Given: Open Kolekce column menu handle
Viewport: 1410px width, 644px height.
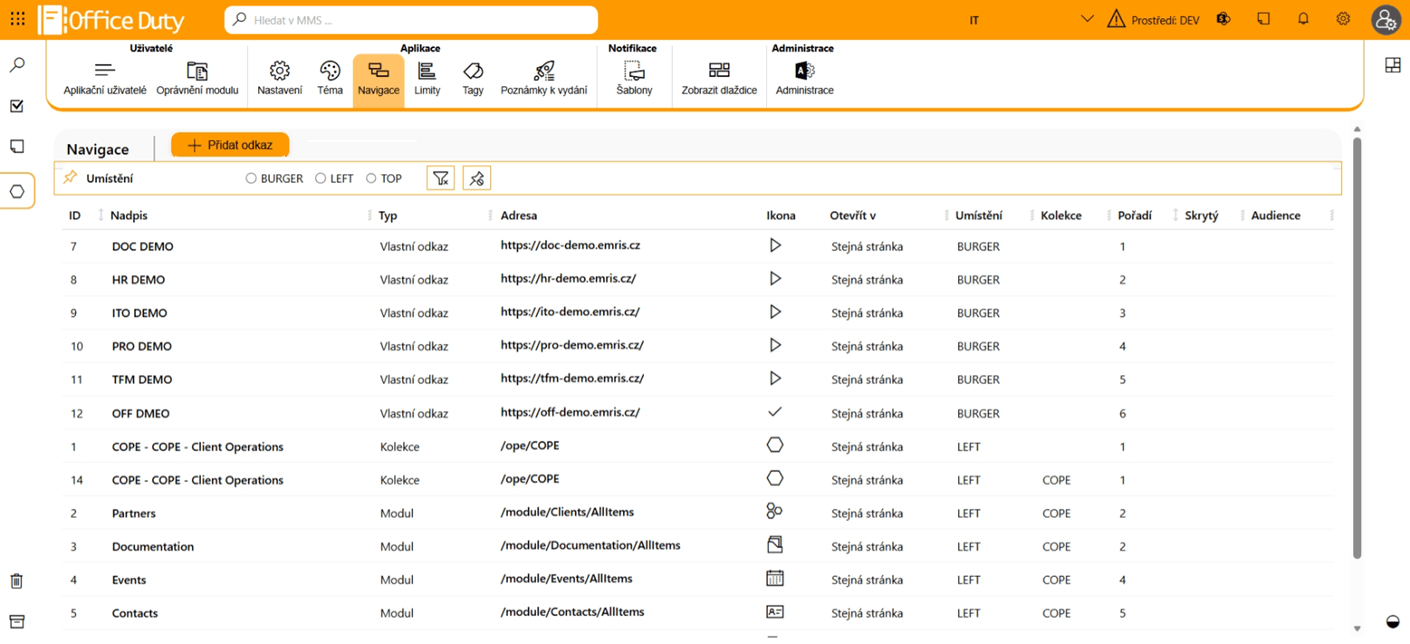Looking at the screenshot, I should (1109, 215).
